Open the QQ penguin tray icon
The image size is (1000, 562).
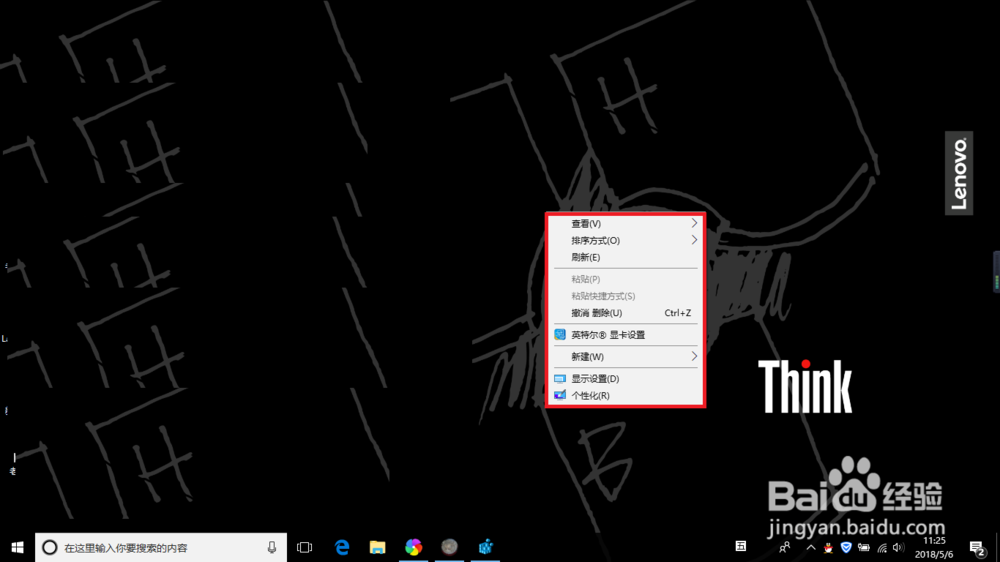point(828,547)
